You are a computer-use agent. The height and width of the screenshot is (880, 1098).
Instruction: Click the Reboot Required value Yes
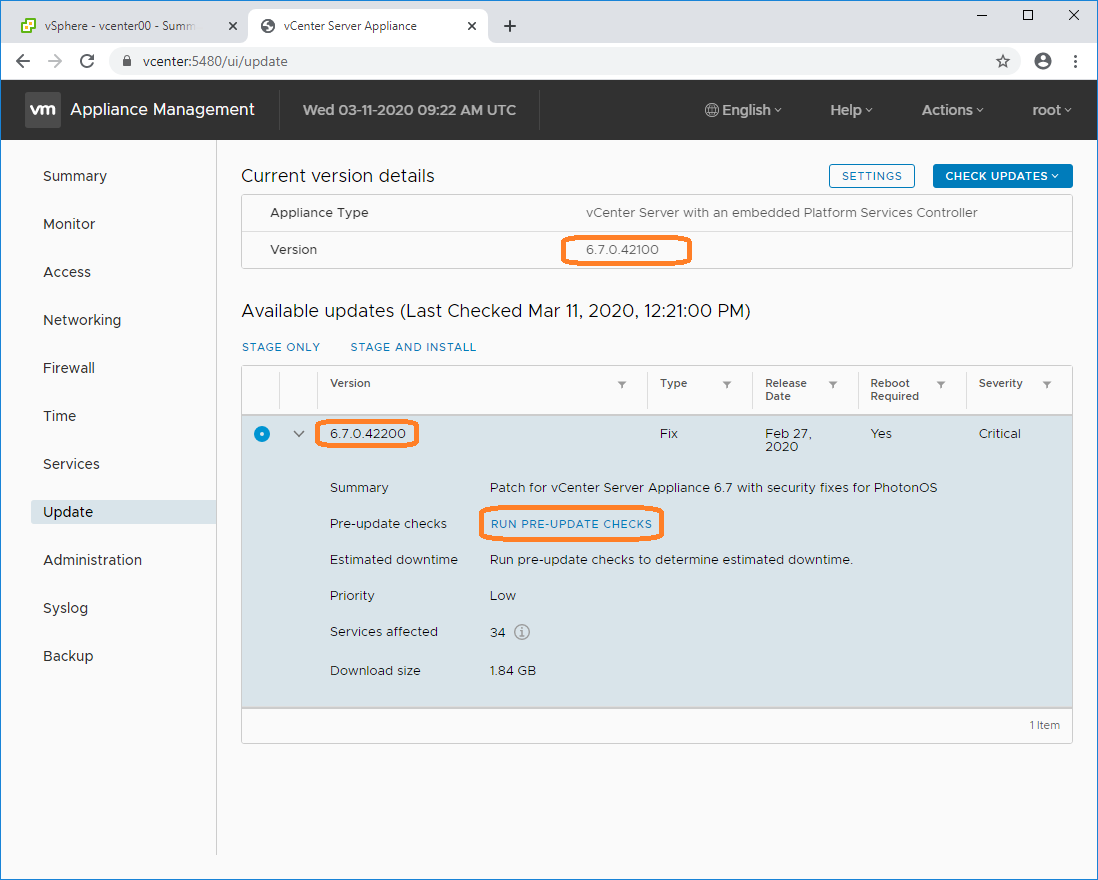click(881, 434)
